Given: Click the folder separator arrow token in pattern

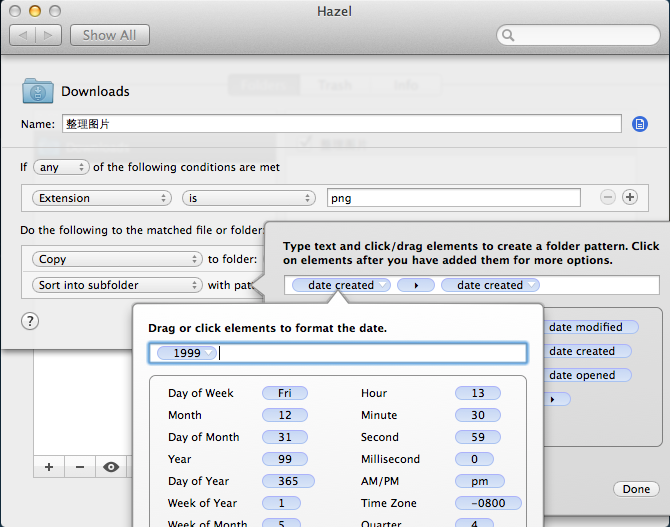Looking at the screenshot, I should (x=416, y=285).
